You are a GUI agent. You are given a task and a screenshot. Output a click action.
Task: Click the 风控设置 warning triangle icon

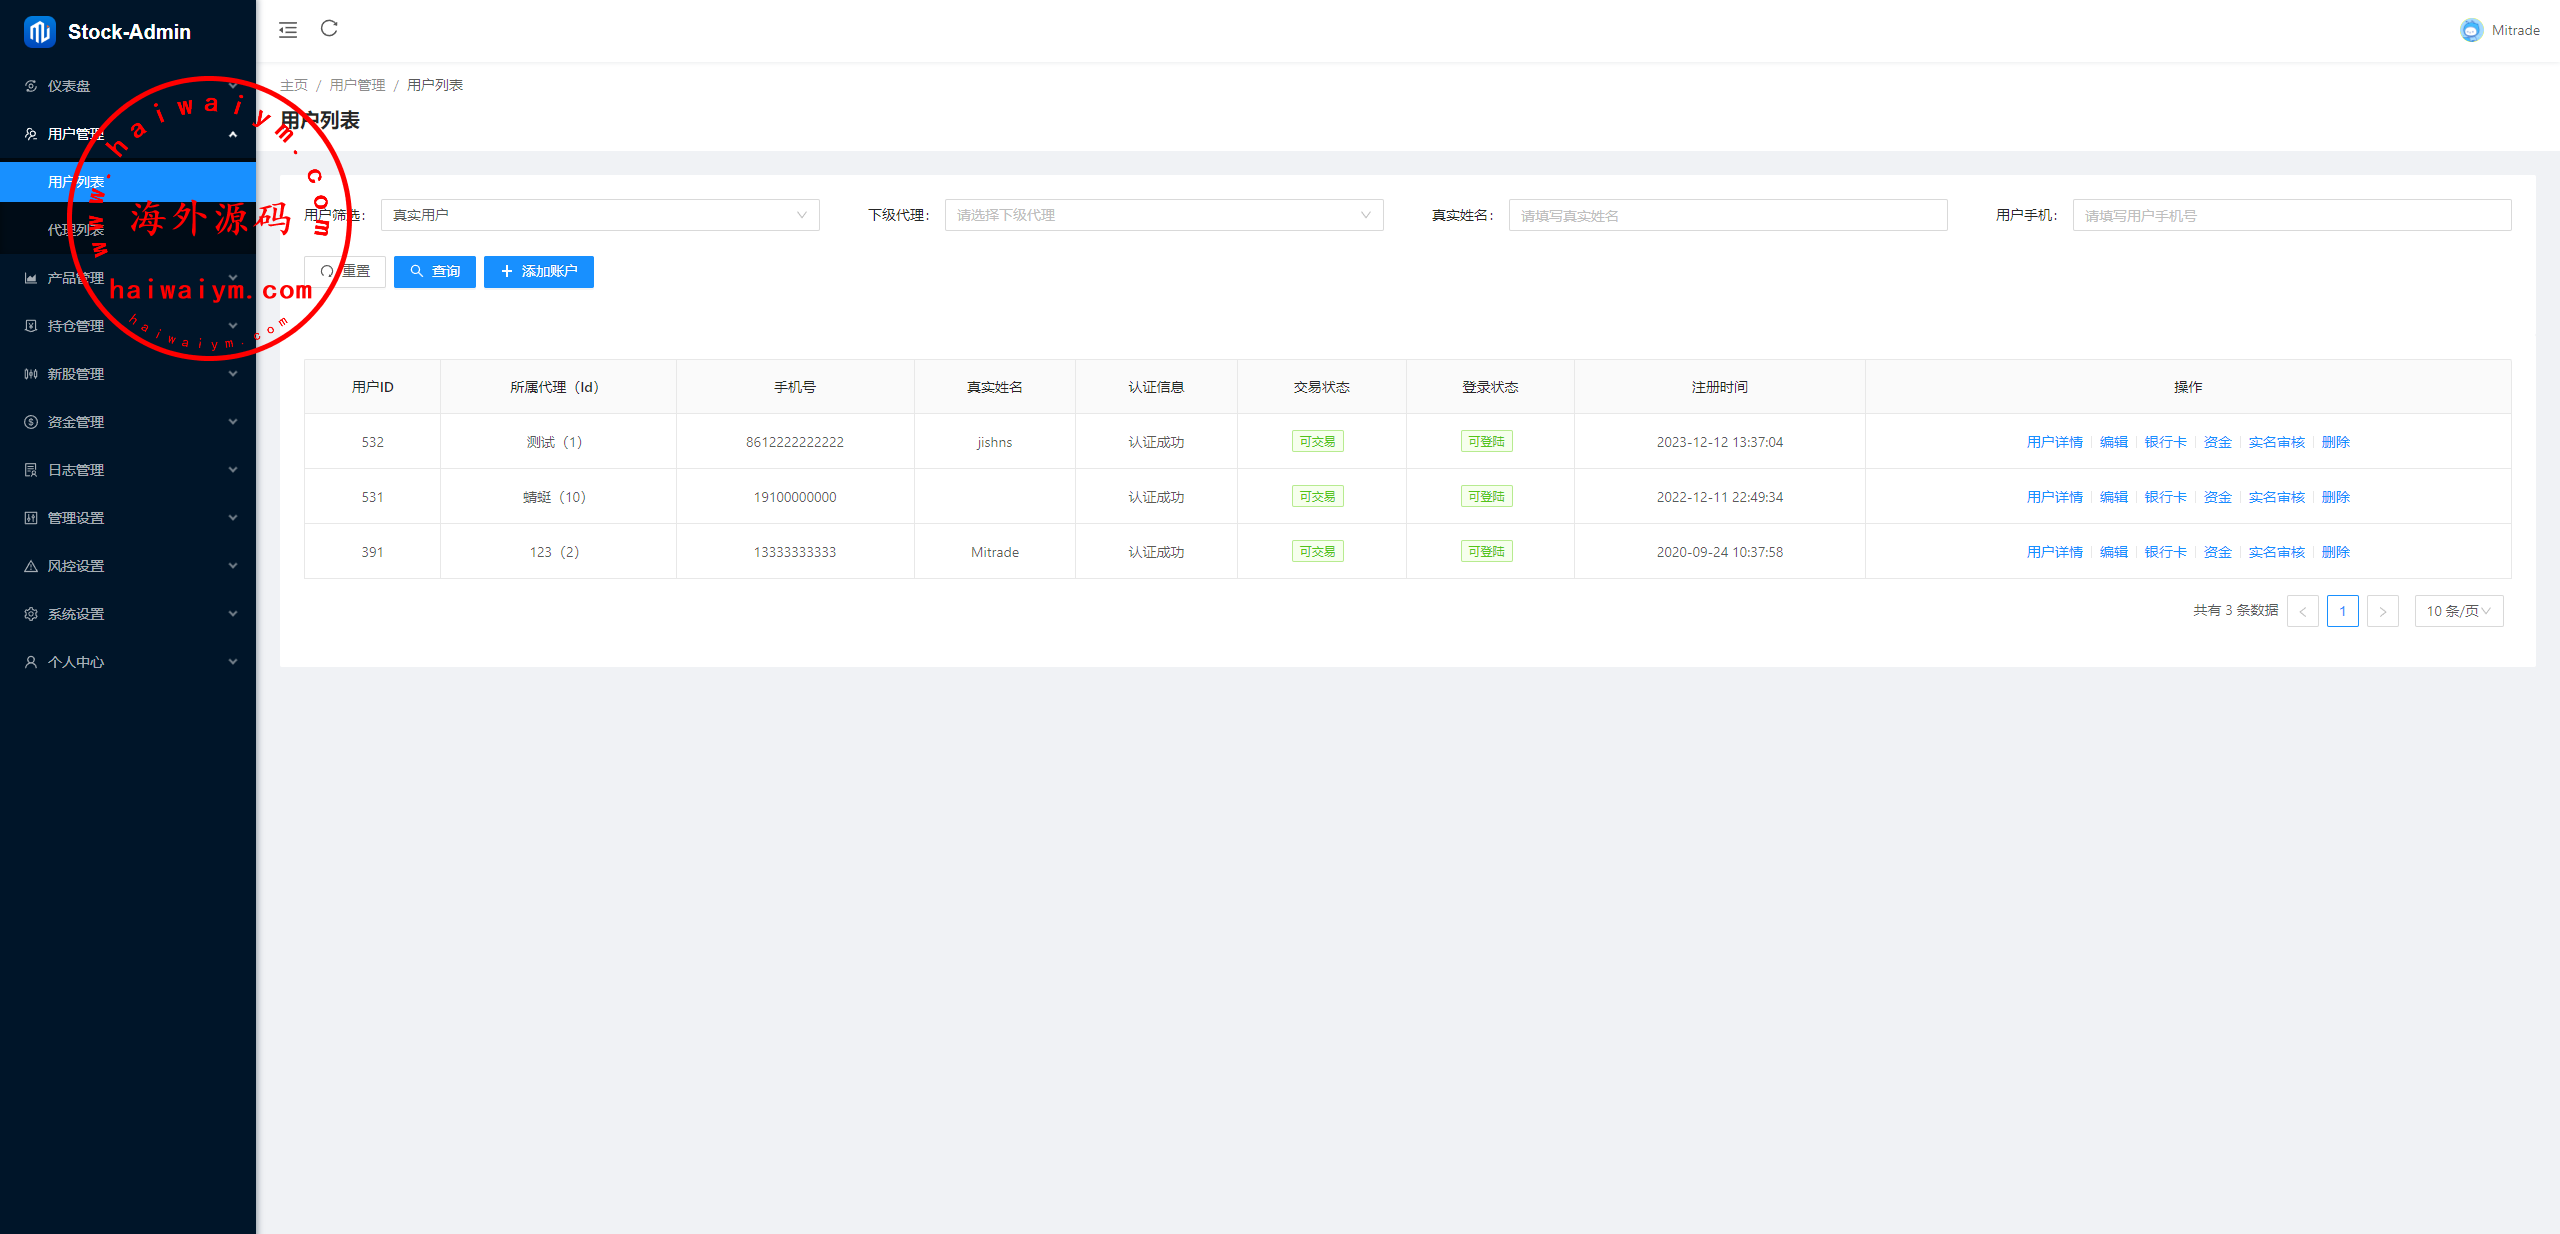pyautogui.click(x=31, y=566)
